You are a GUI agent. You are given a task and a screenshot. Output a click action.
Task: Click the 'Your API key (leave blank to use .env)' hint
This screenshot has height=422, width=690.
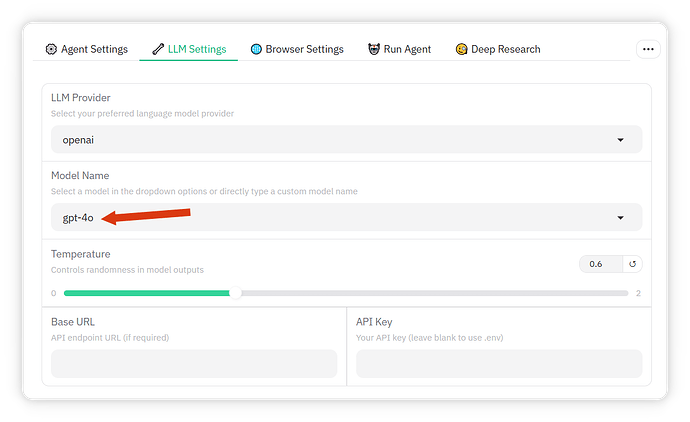click(429, 338)
